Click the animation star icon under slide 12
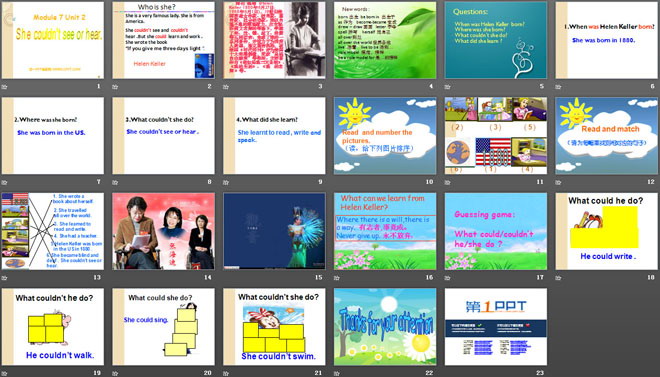This screenshot has height=377, width=660. pos(559,183)
